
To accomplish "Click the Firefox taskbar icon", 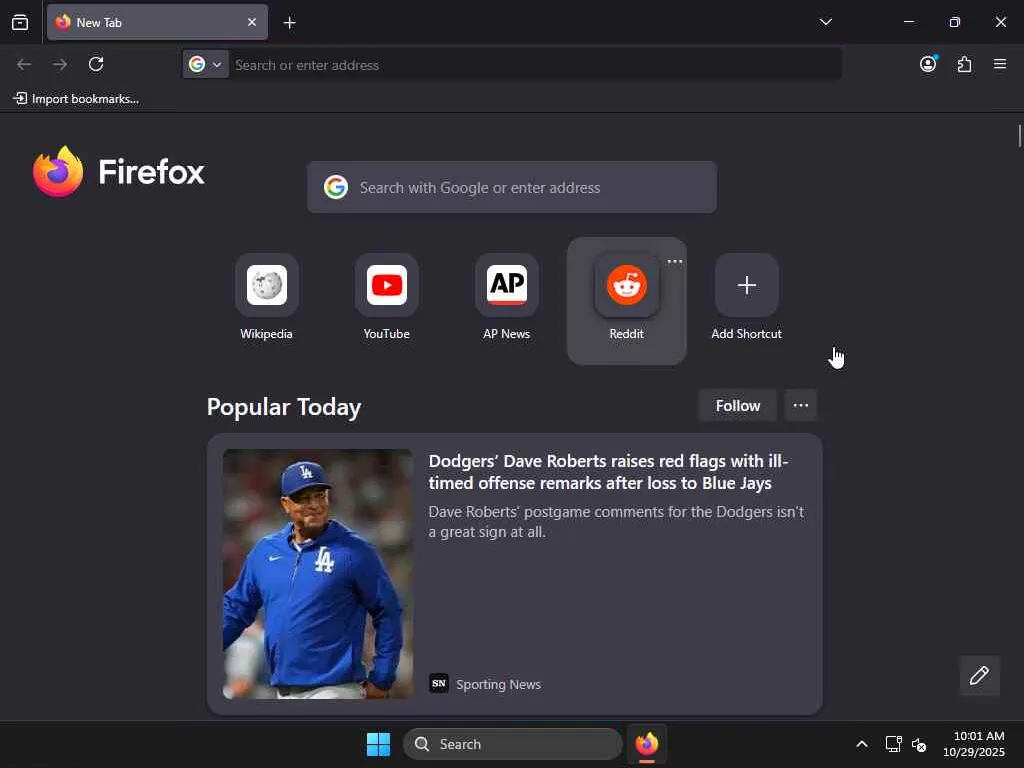I will pos(647,744).
